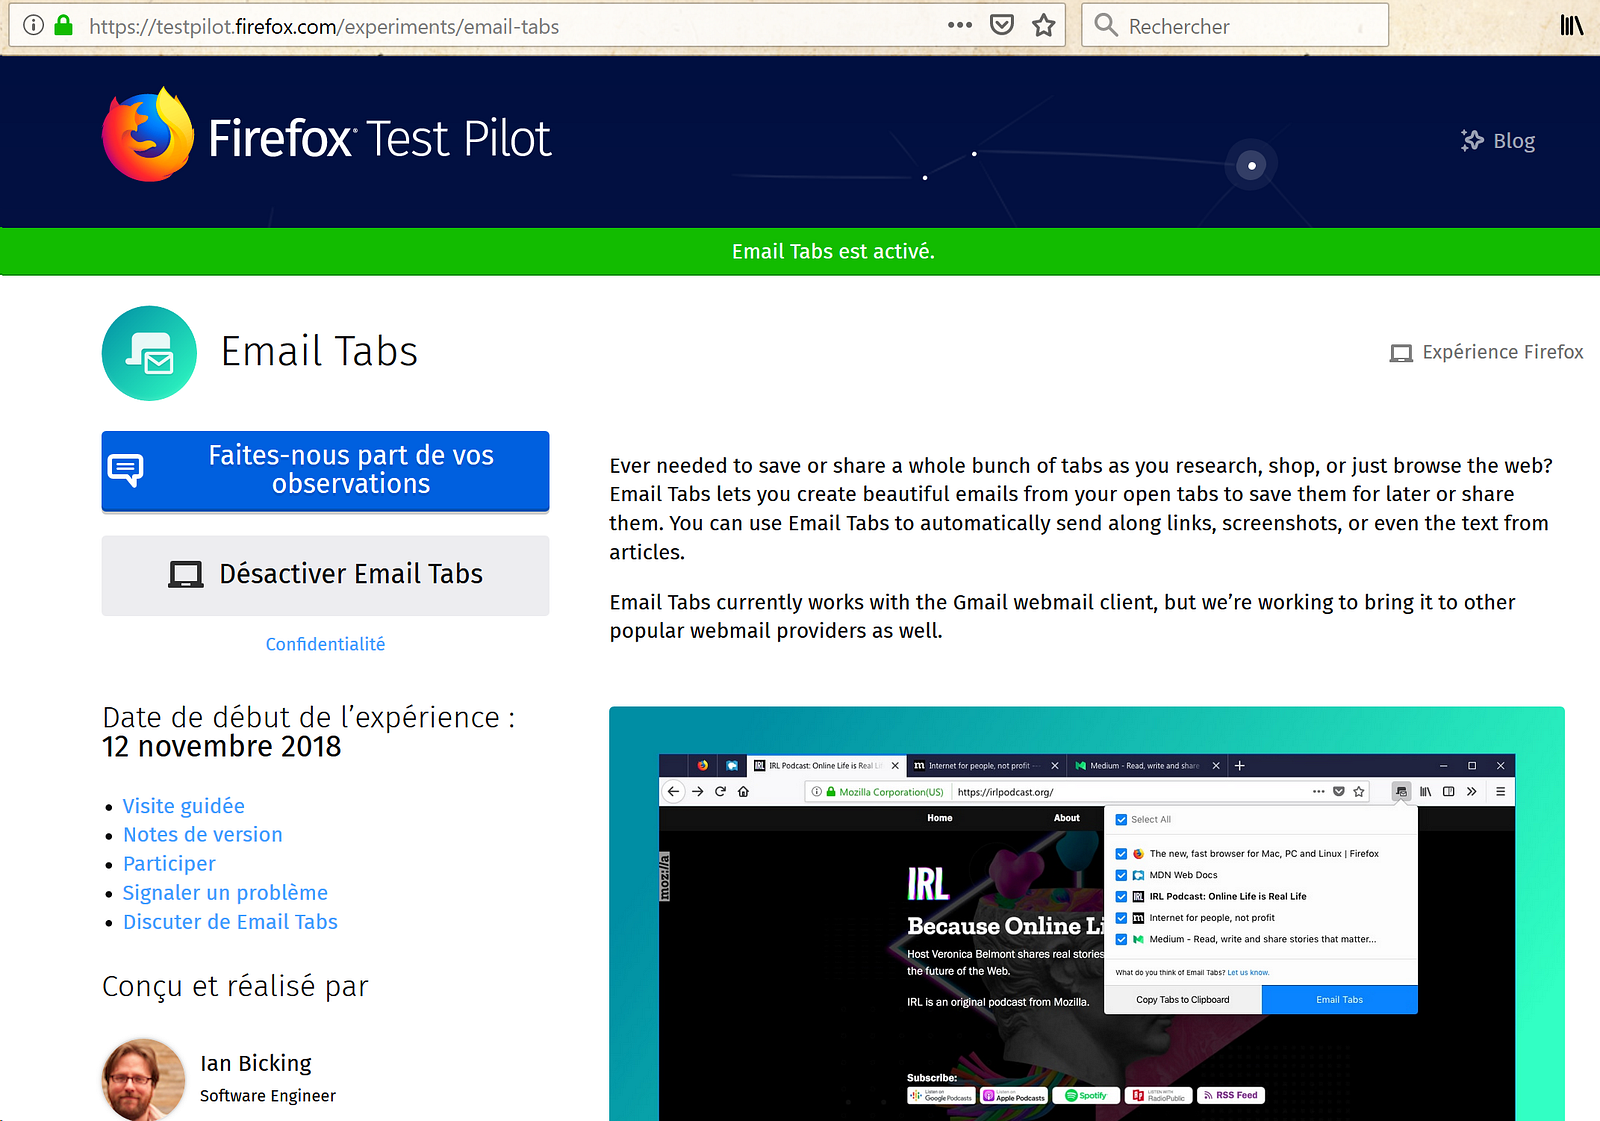The image size is (1600, 1121).
Task: Open the Participer link
Action: click(169, 864)
